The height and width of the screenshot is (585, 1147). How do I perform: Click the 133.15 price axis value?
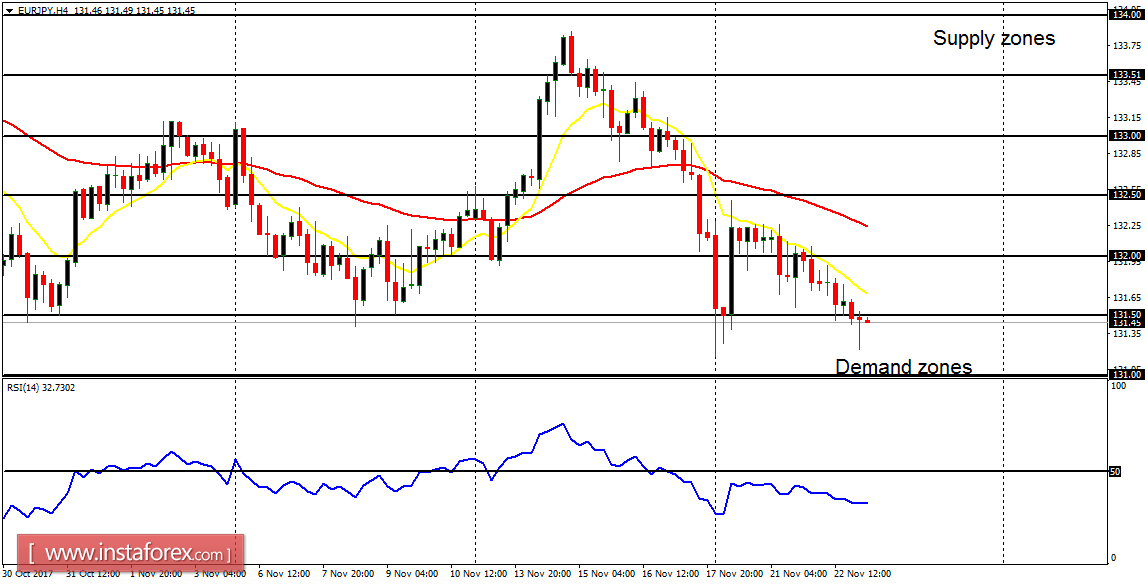pos(1127,118)
